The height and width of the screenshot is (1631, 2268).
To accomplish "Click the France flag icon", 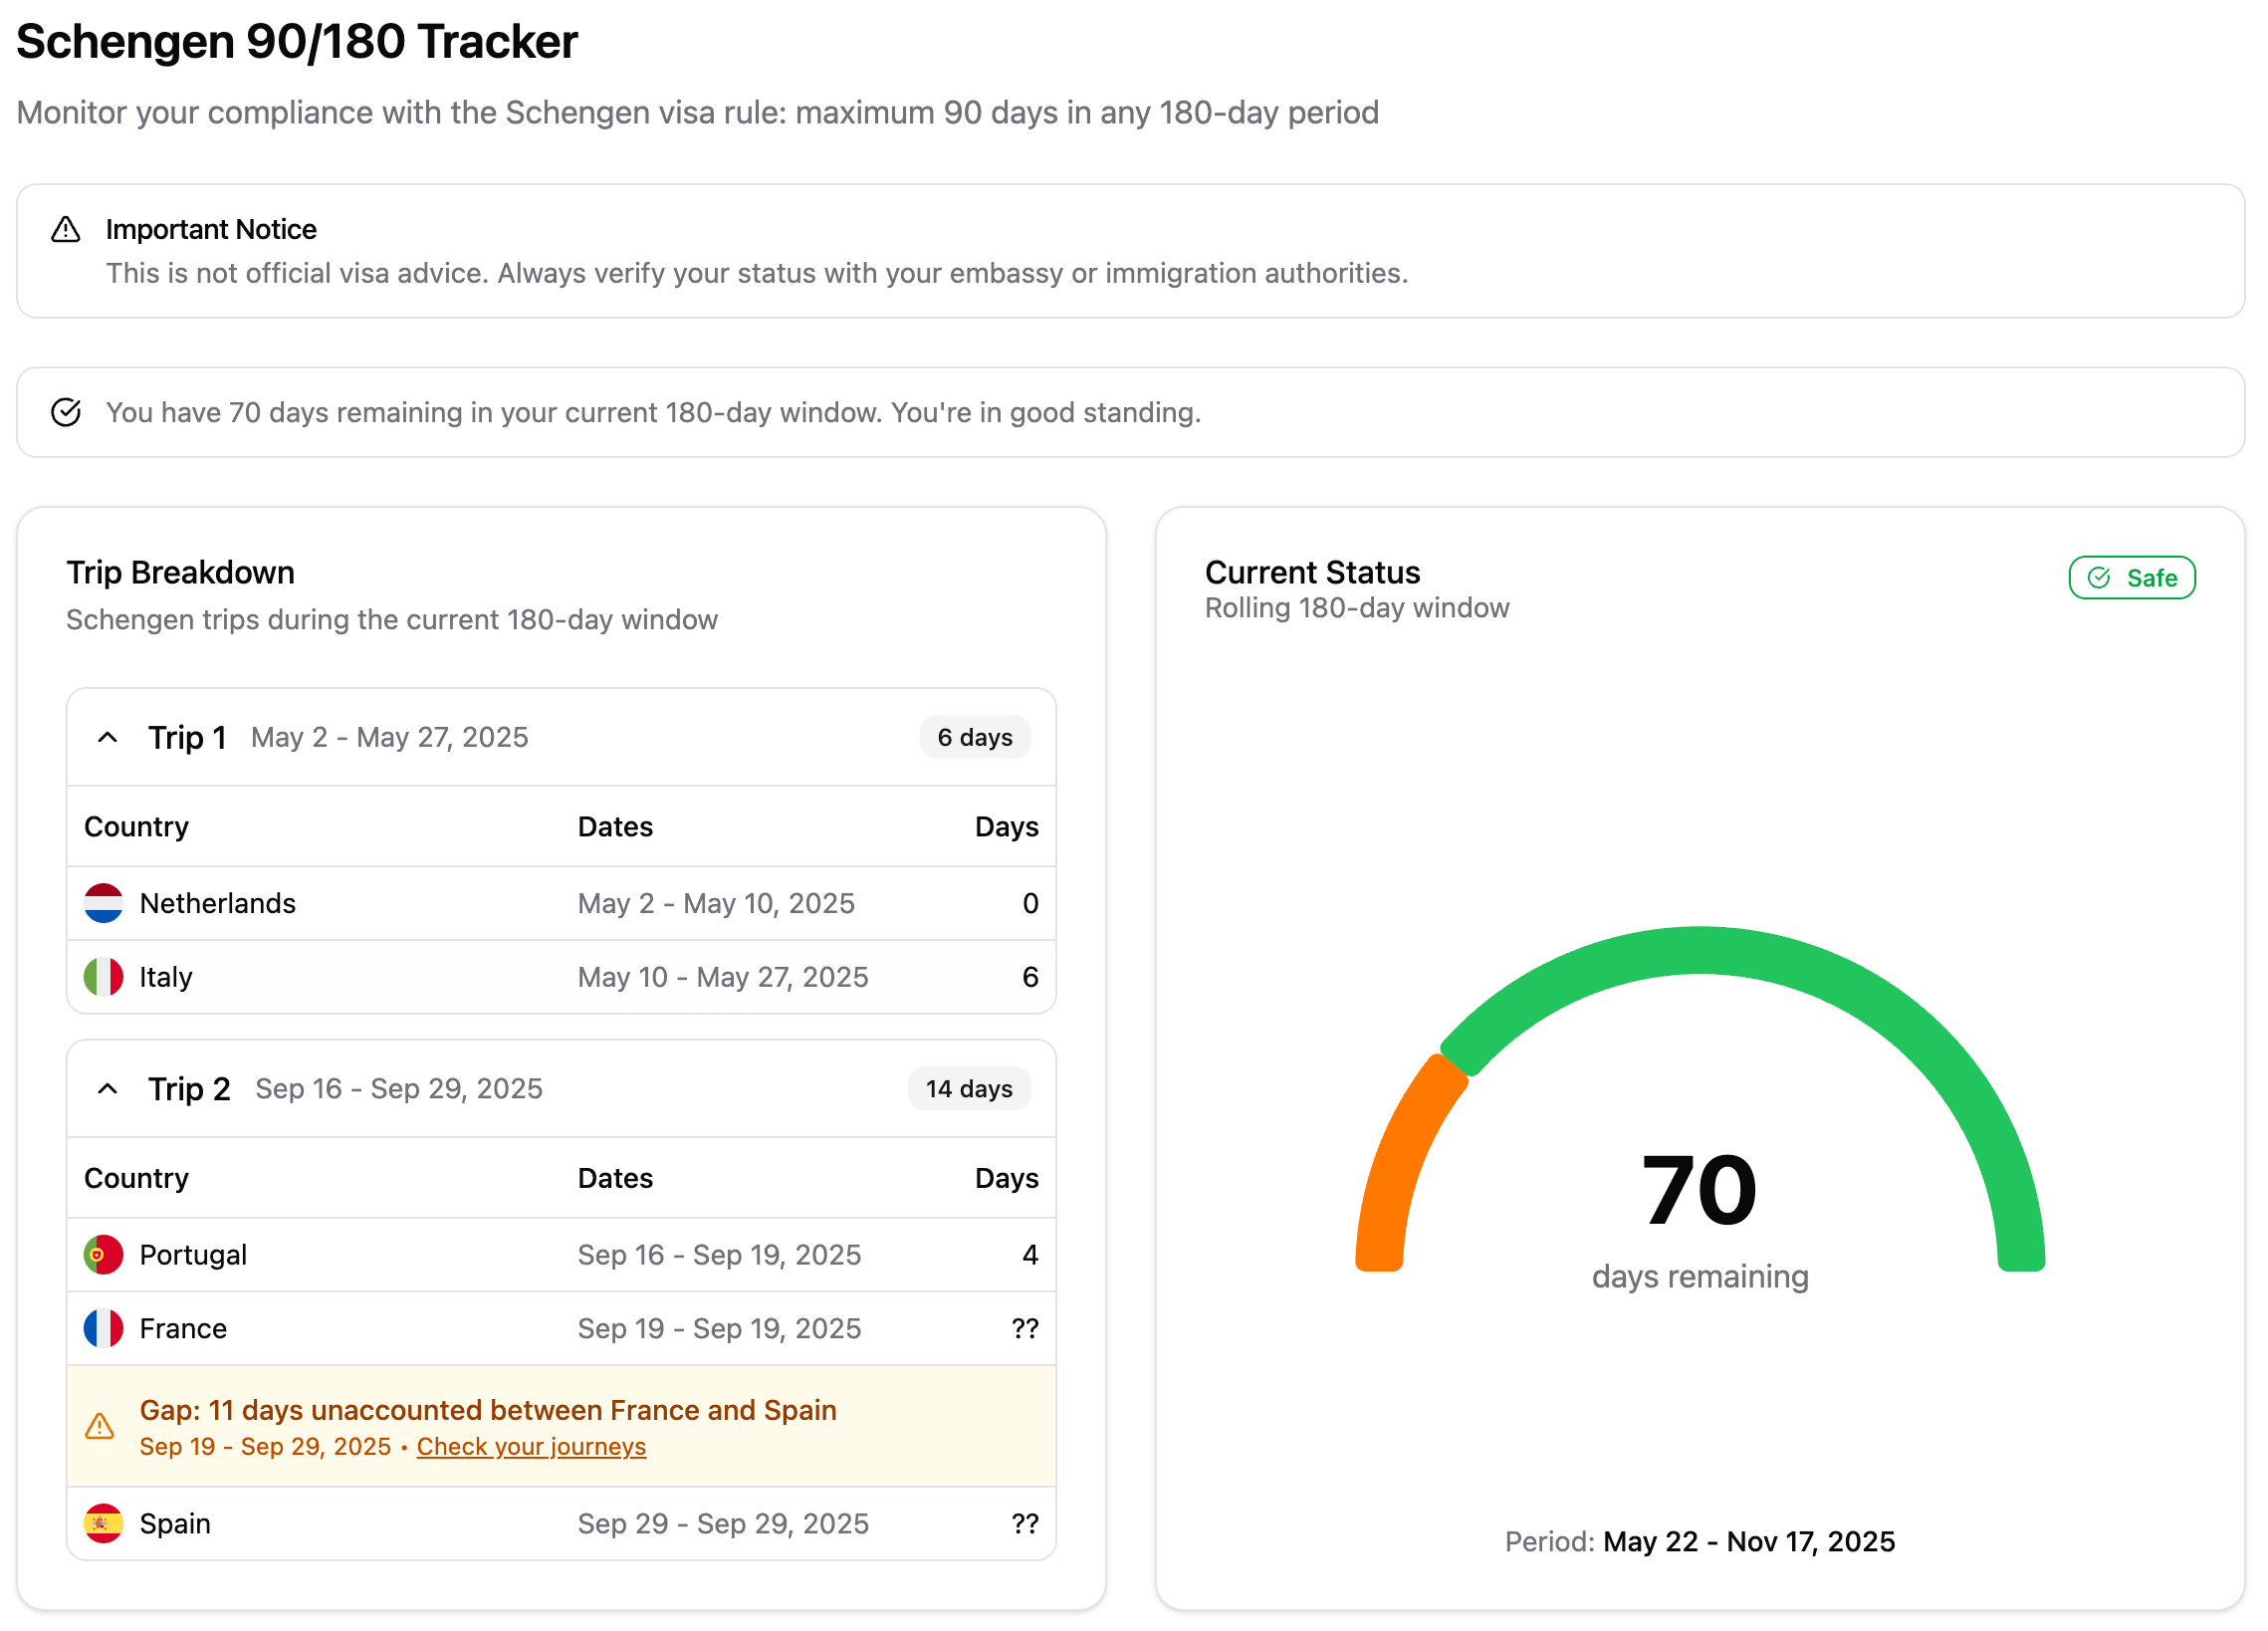I will coord(104,1328).
